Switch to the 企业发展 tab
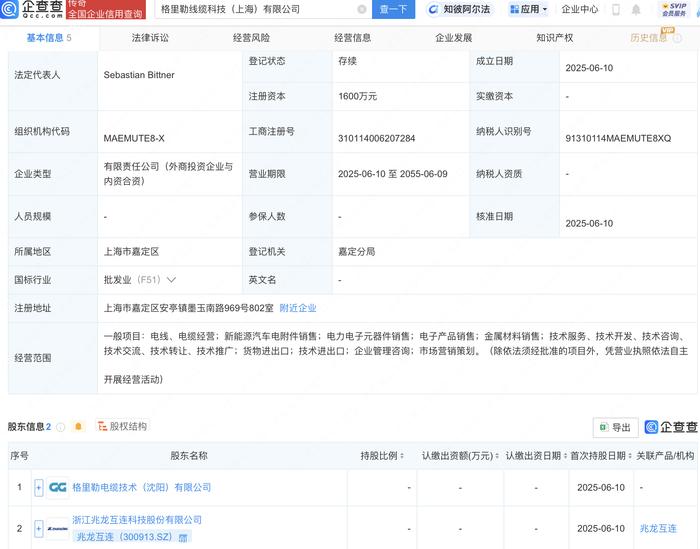 click(x=454, y=38)
